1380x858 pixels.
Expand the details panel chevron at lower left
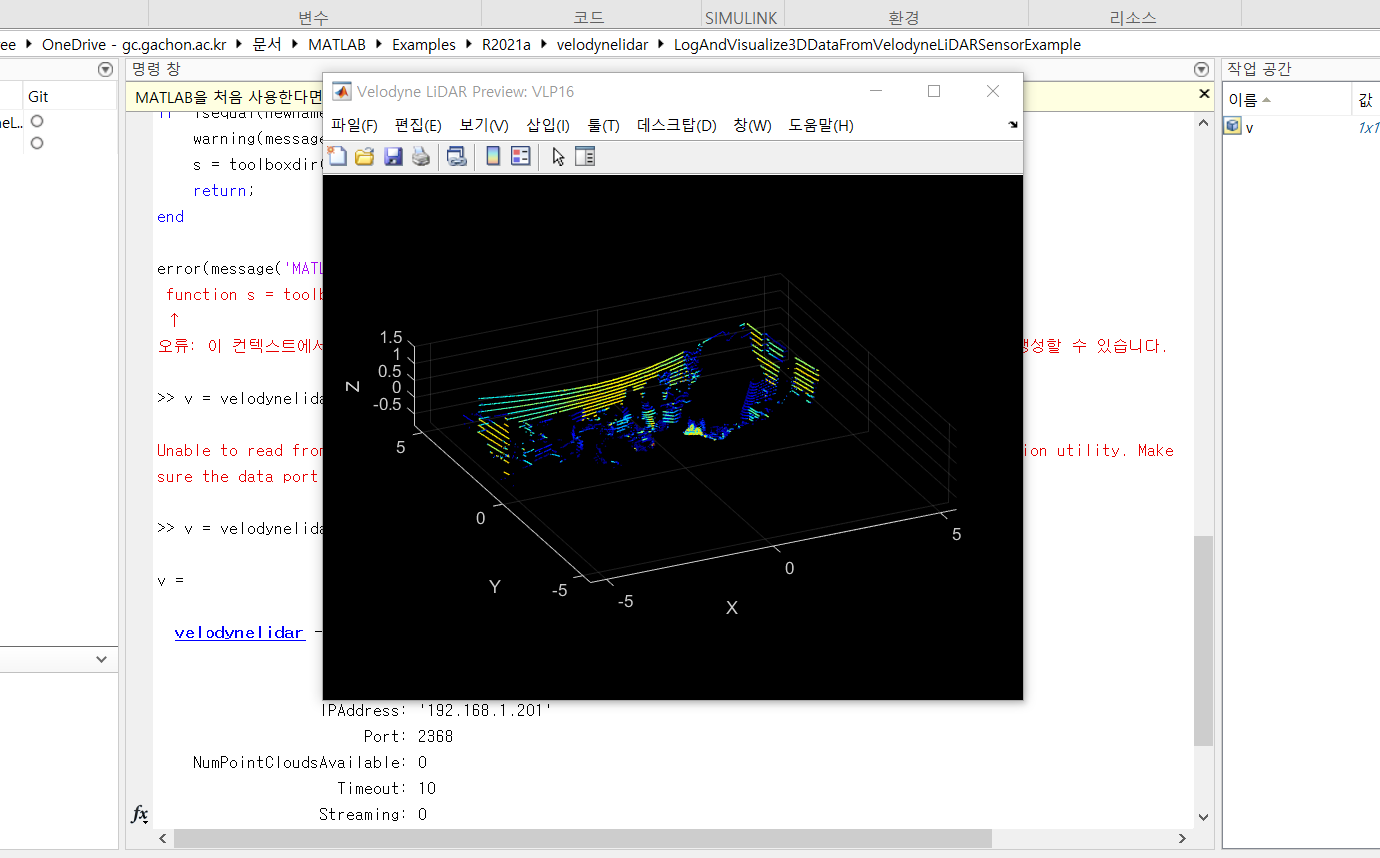[x=101, y=660]
